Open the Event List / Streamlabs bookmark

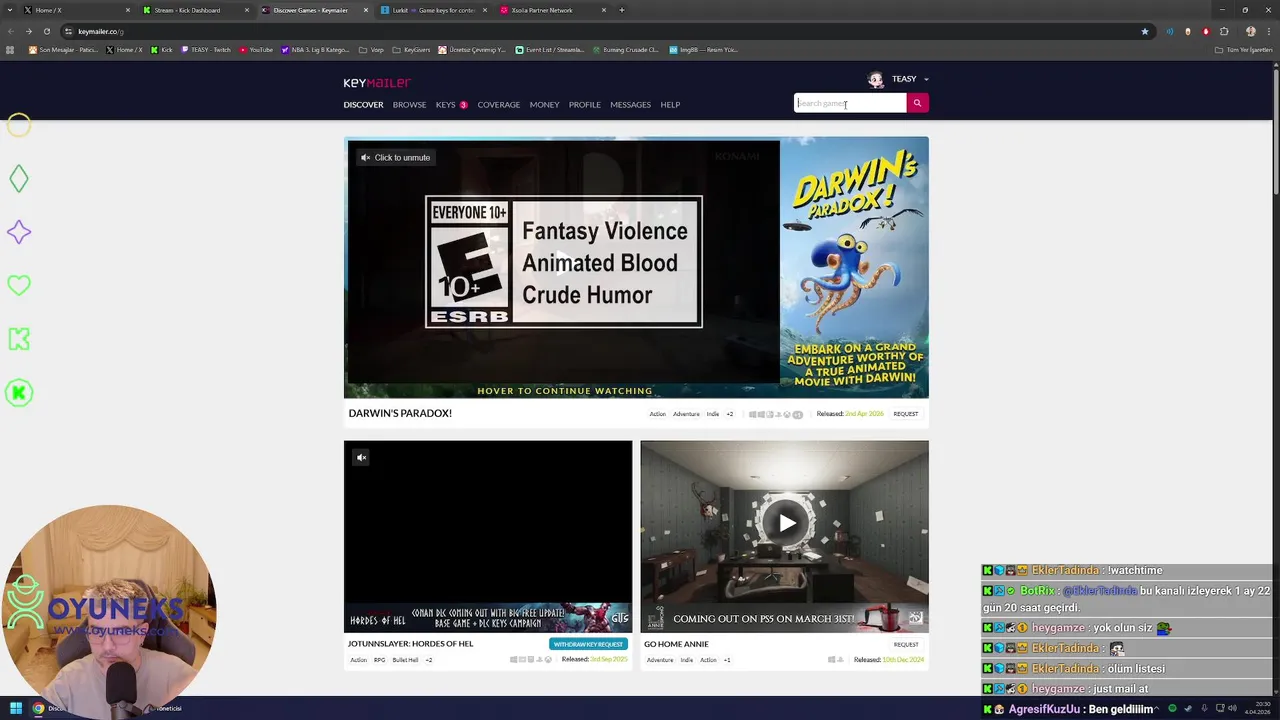pos(549,49)
